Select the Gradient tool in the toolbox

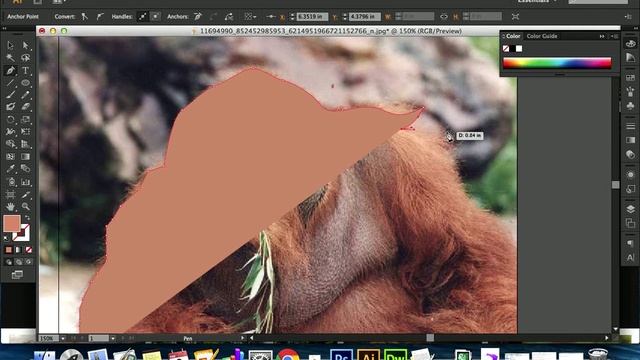click(x=25, y=157)
